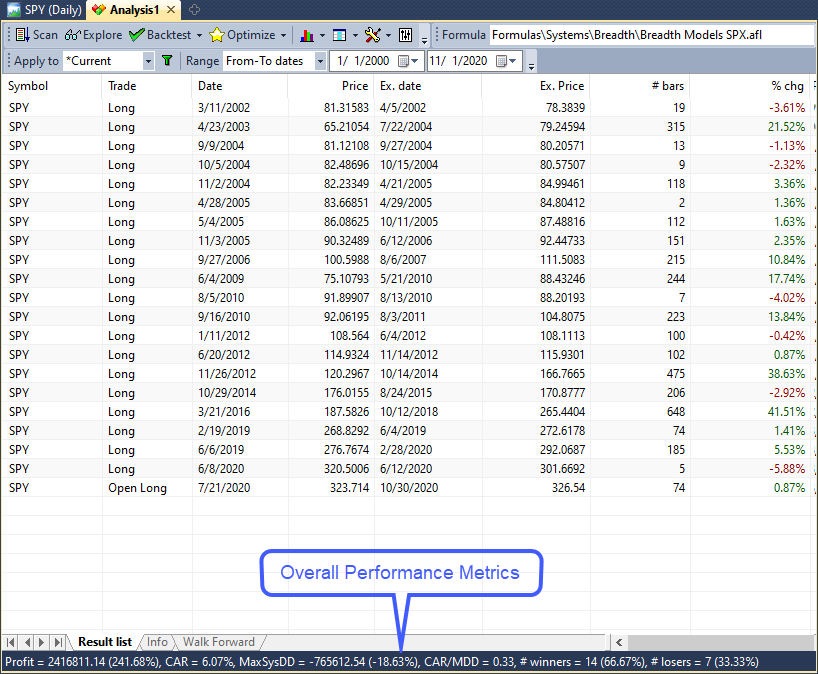Click the next sheet tab arrow
Viewport: 818px width, 674px height.
point(42,642)
